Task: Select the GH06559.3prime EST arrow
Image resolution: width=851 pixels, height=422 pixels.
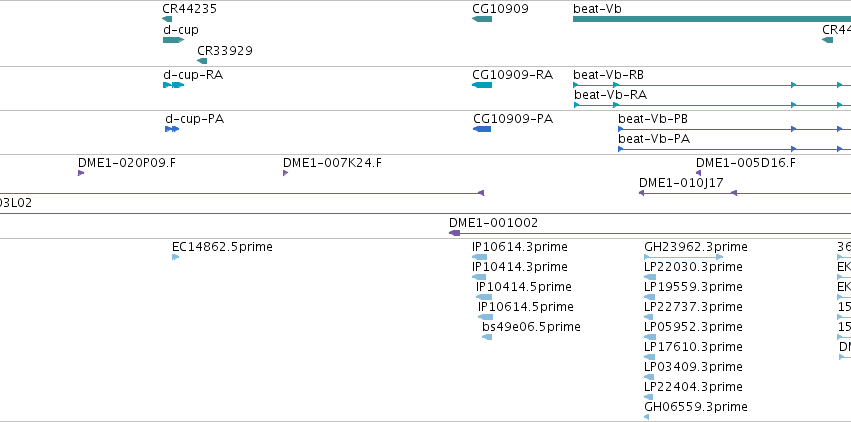Action: tap(647, 417)
